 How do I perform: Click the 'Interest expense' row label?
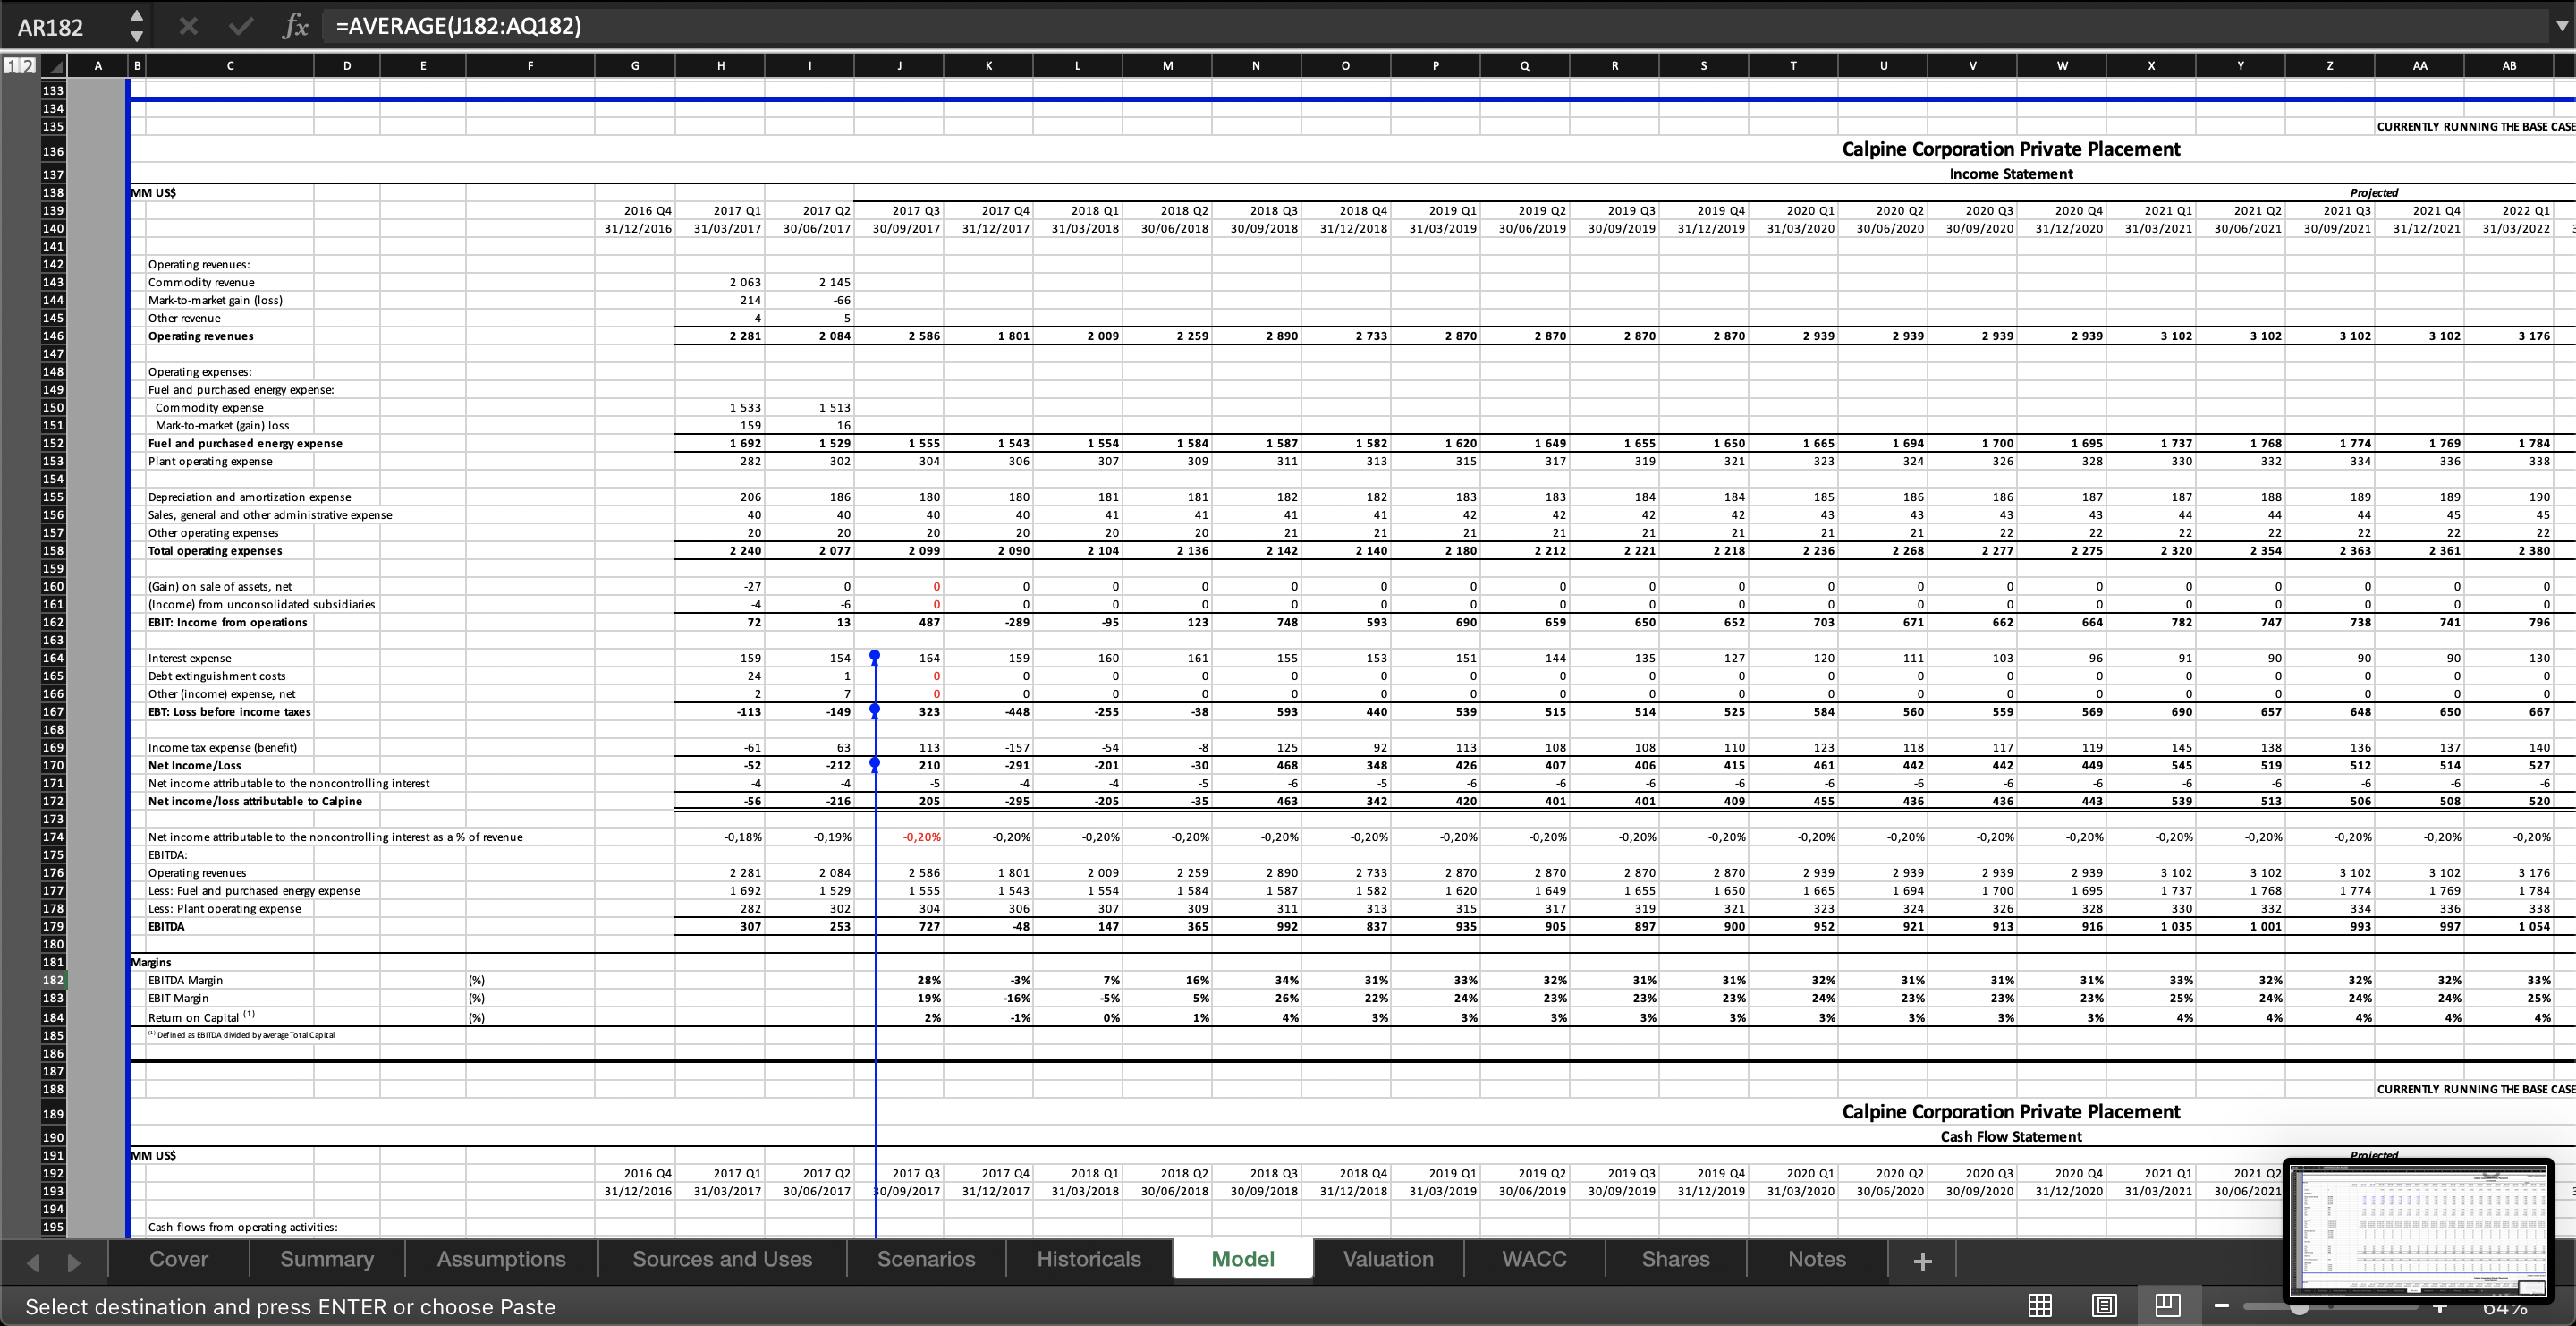click(x=189, y=658)
